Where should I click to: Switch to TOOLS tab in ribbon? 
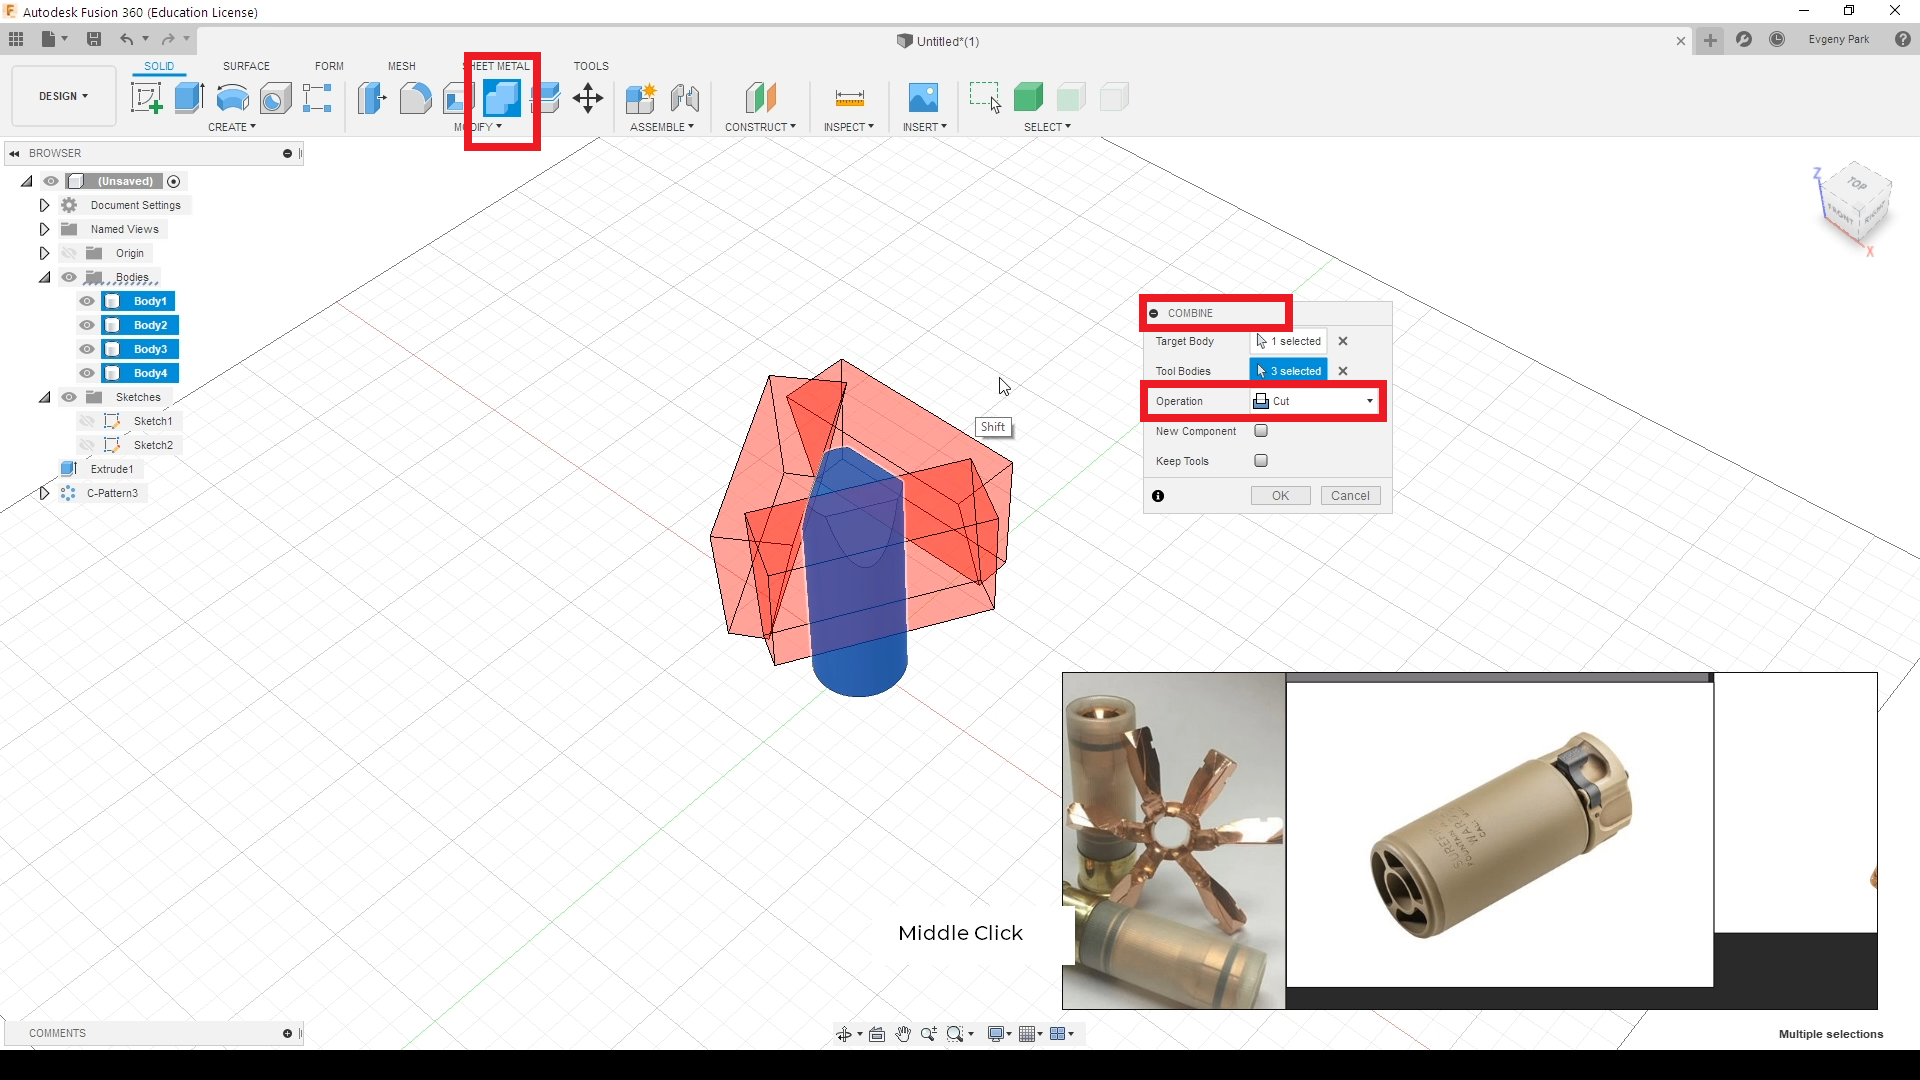tap(591, 65)
